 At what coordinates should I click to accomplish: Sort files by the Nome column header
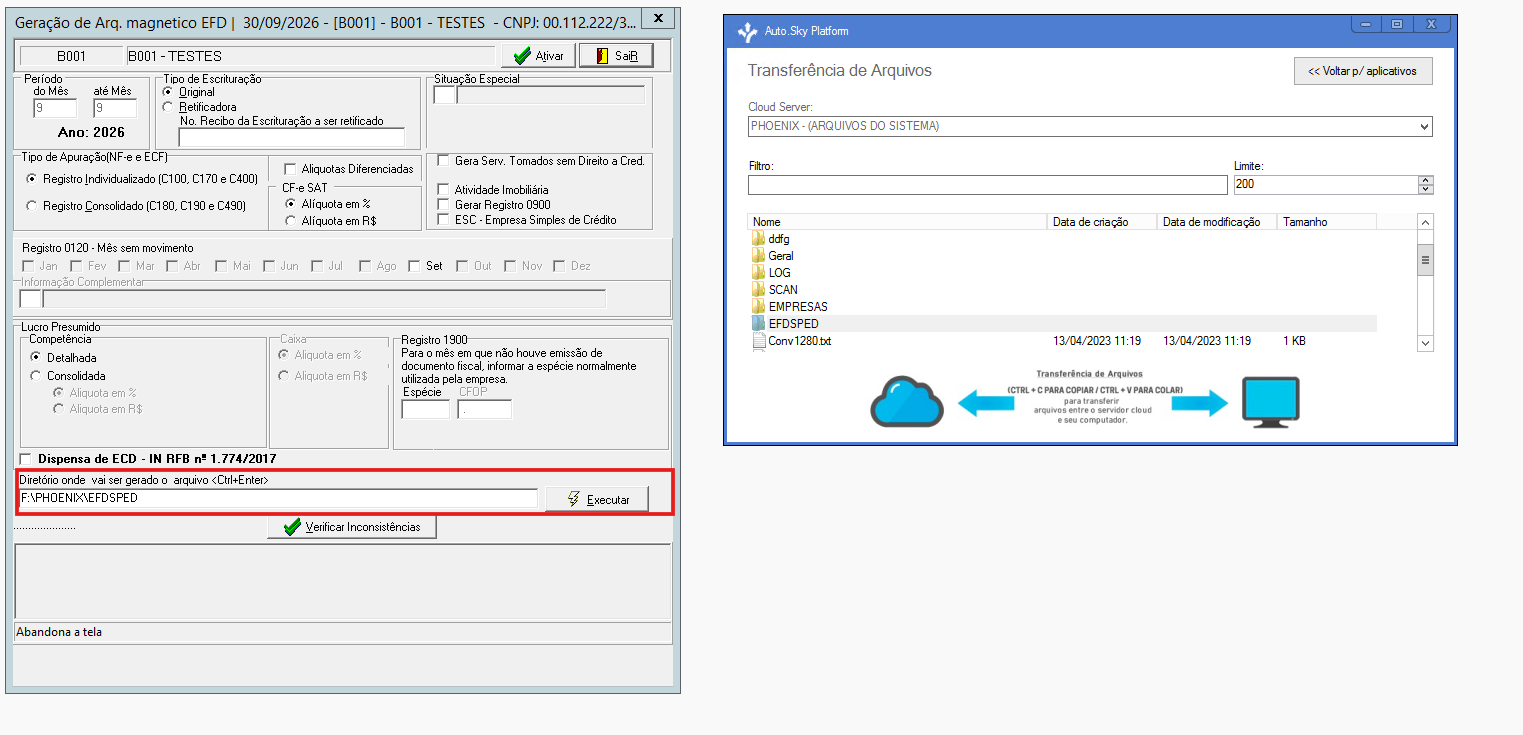coord(898,222)
